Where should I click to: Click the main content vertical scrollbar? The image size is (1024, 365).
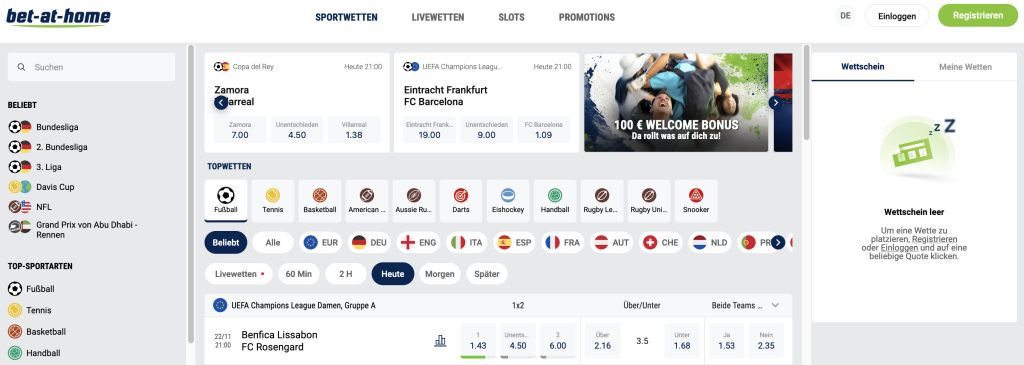click(807, 91)
